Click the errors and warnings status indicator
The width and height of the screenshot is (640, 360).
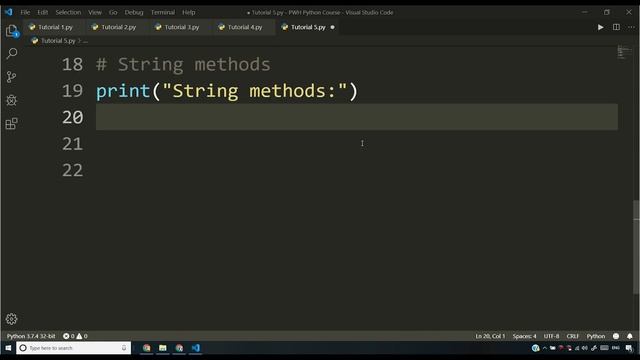coord(75,336)
